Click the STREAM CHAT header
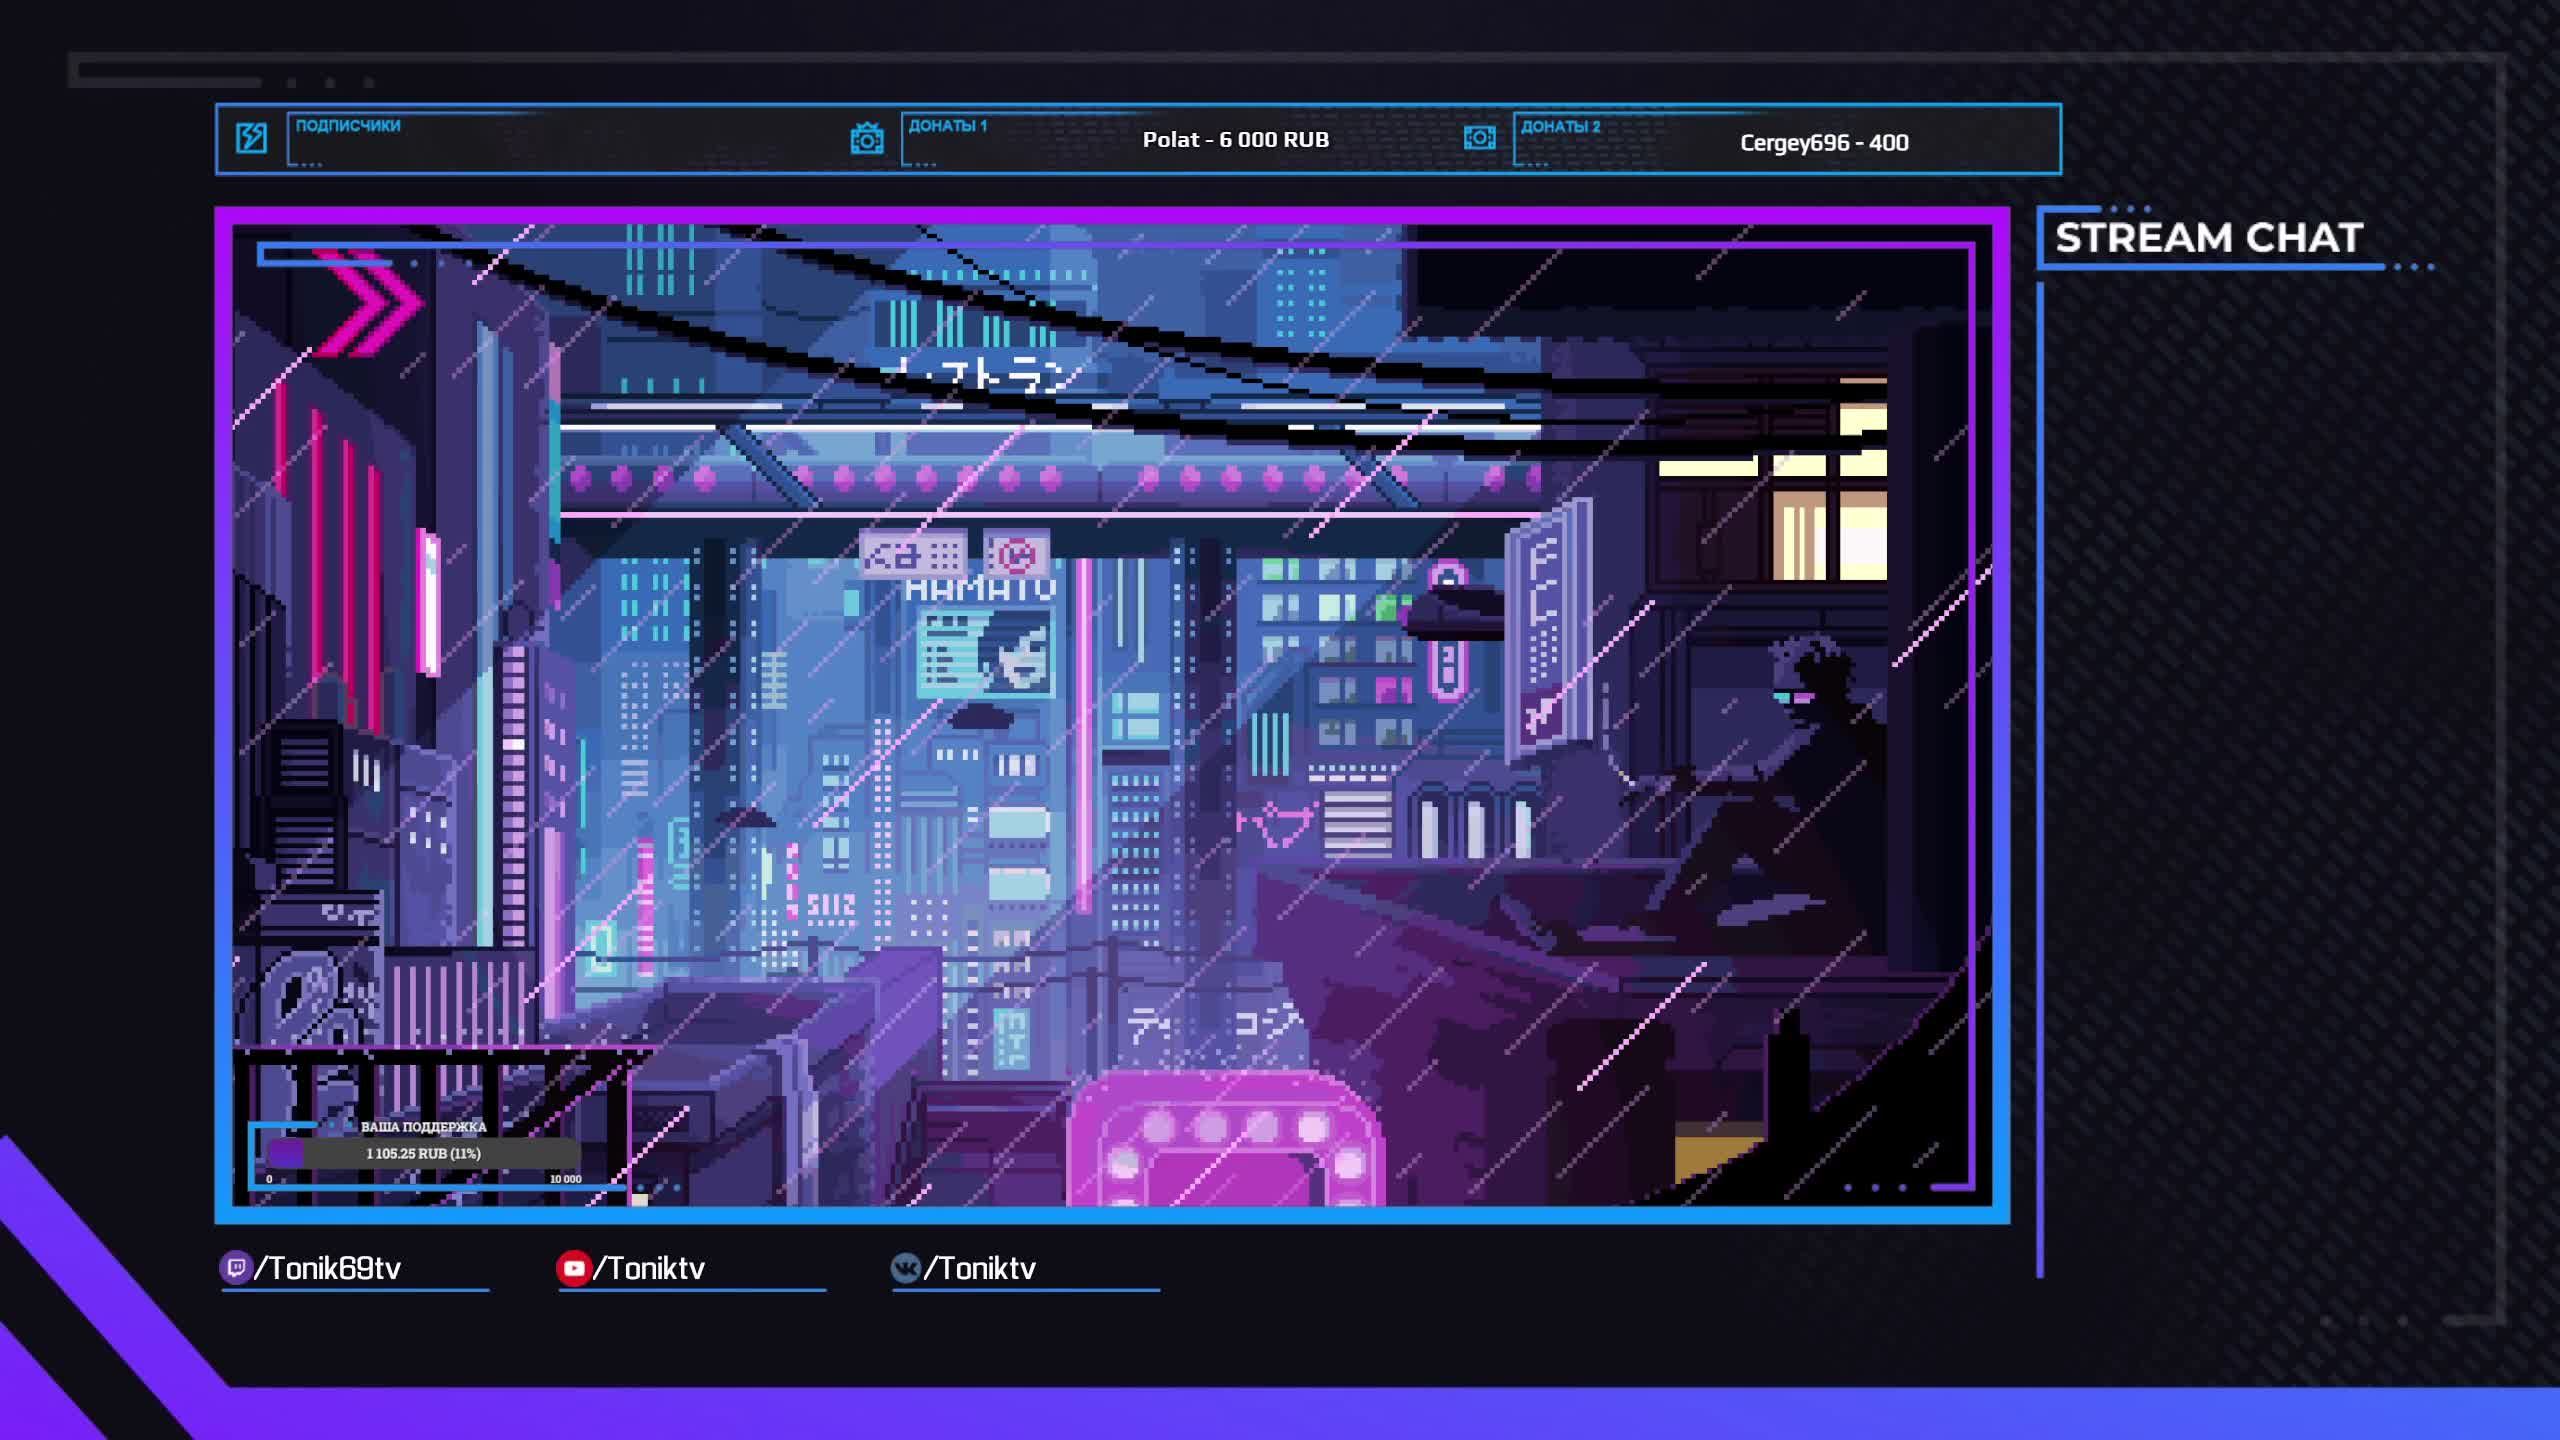Viewport: 2560px width, 1440px height. click(x=2208, y=238)
